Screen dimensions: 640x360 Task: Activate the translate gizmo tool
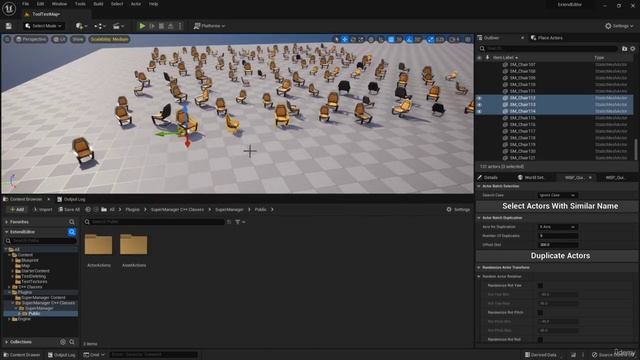[345, 39]
